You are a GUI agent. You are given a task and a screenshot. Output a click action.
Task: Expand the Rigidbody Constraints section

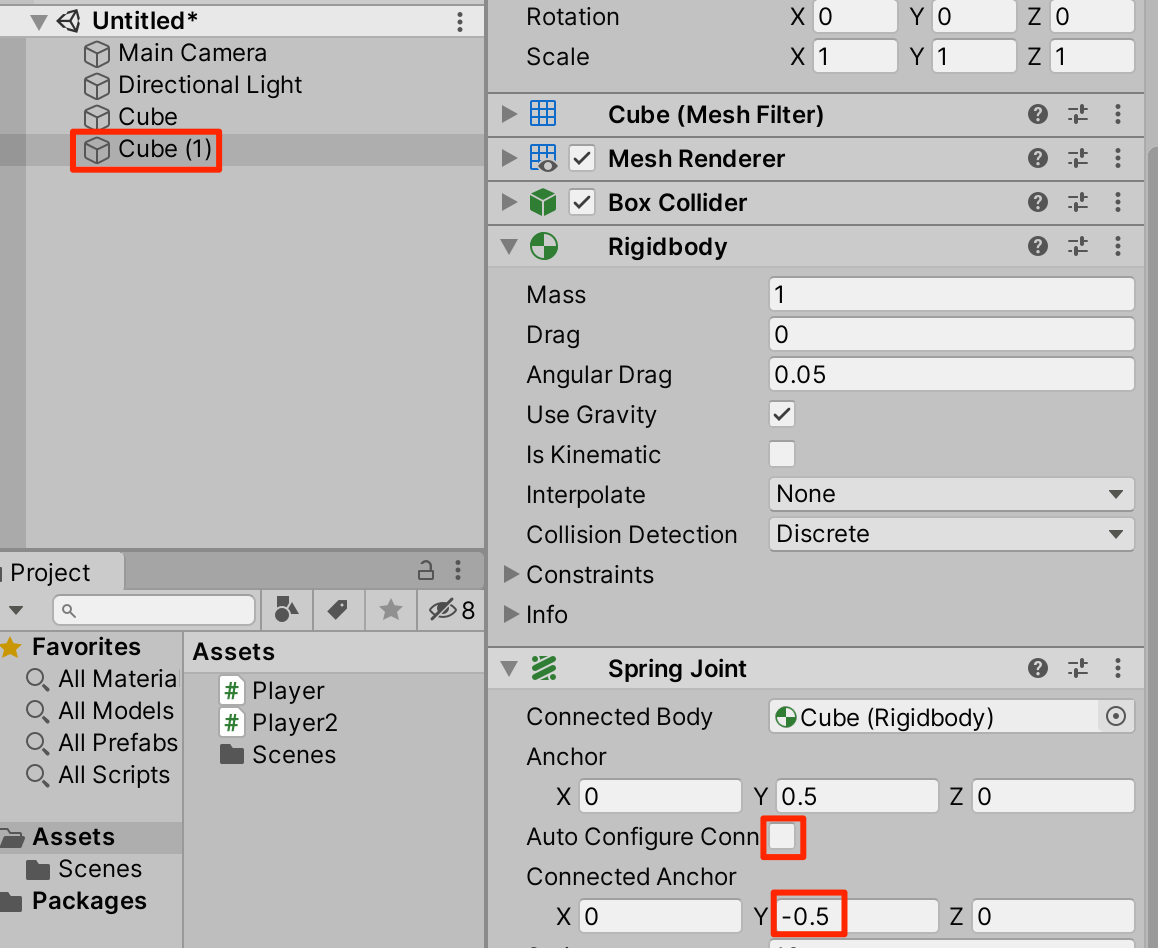tap(511, 574)
